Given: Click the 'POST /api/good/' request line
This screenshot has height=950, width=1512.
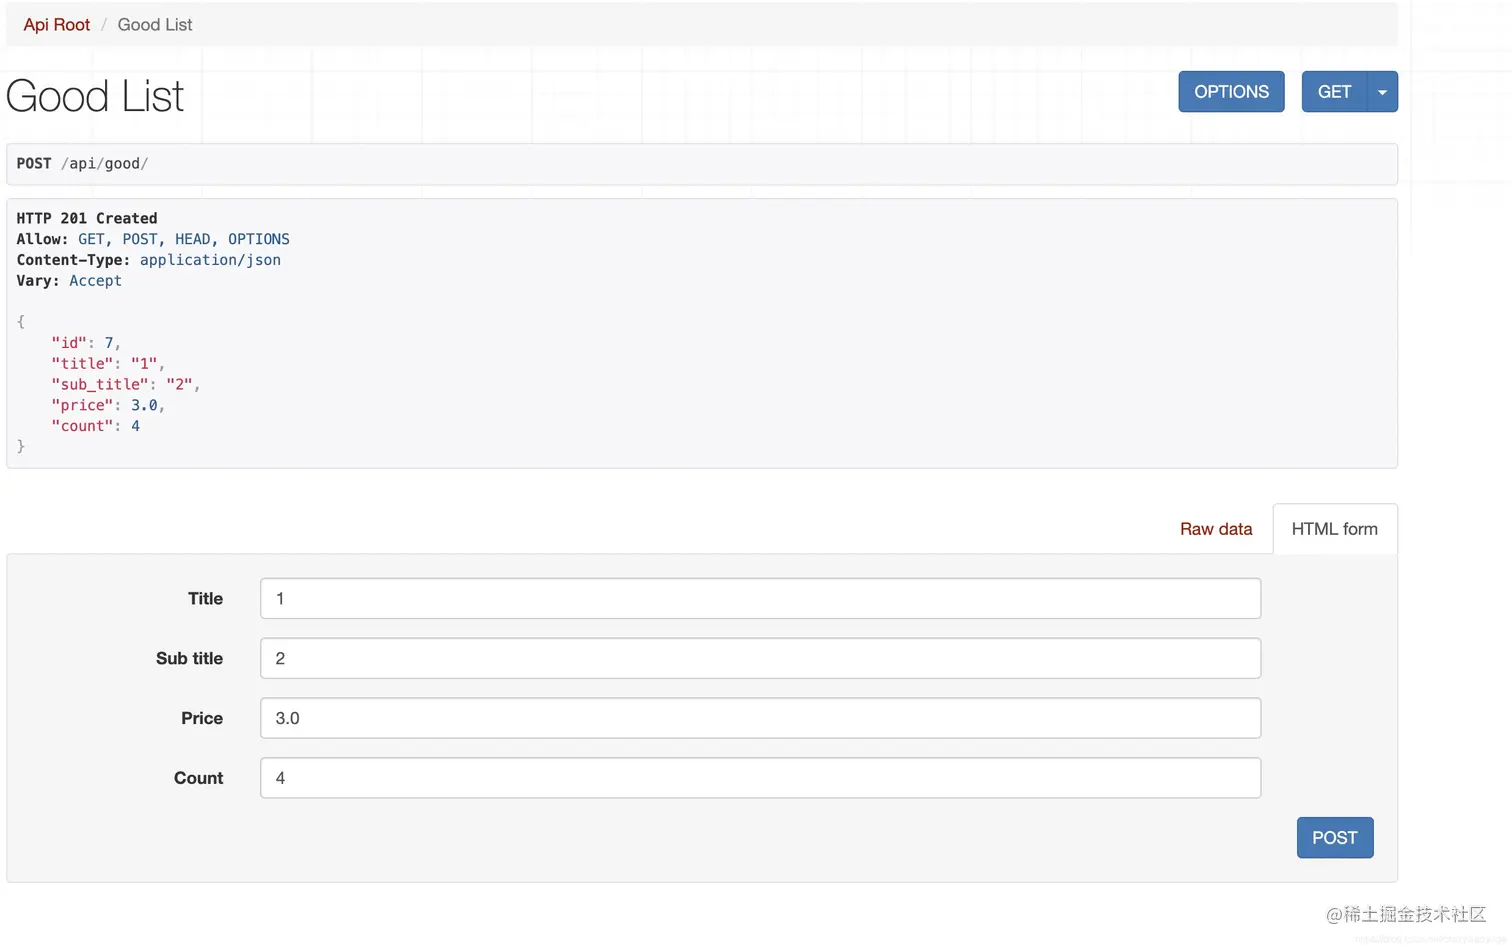Looking at the screenshot, I should tap(82, 164).
